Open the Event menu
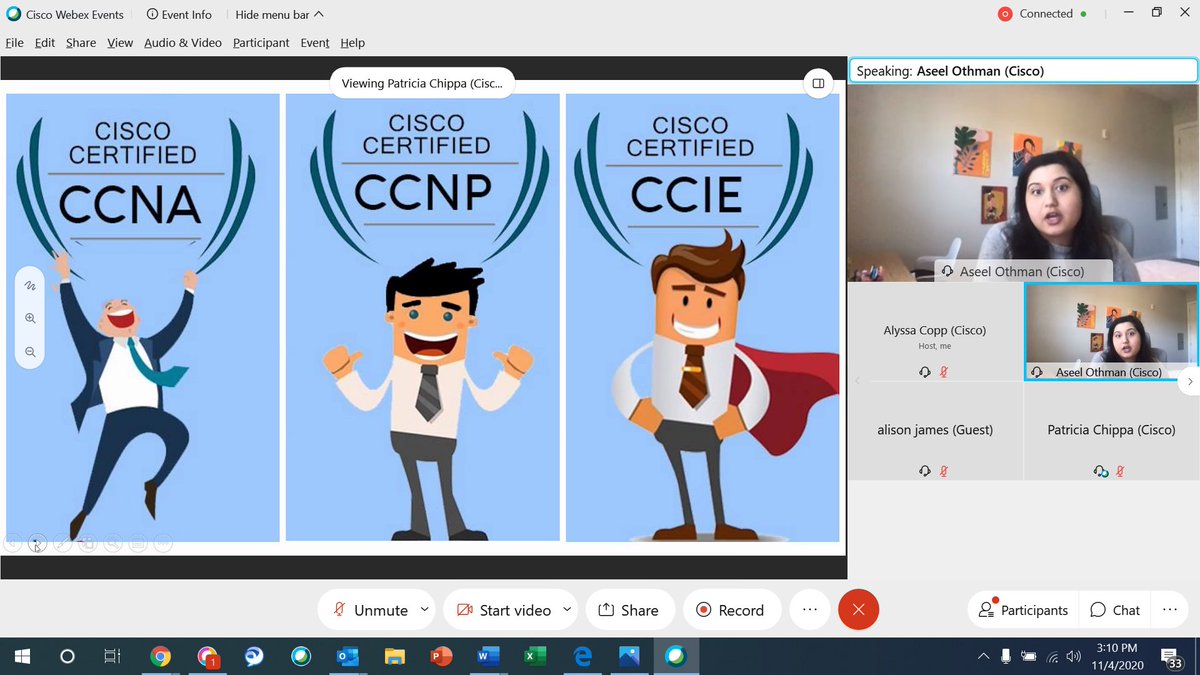This screenshot has width=1200, height=675. 315,43
